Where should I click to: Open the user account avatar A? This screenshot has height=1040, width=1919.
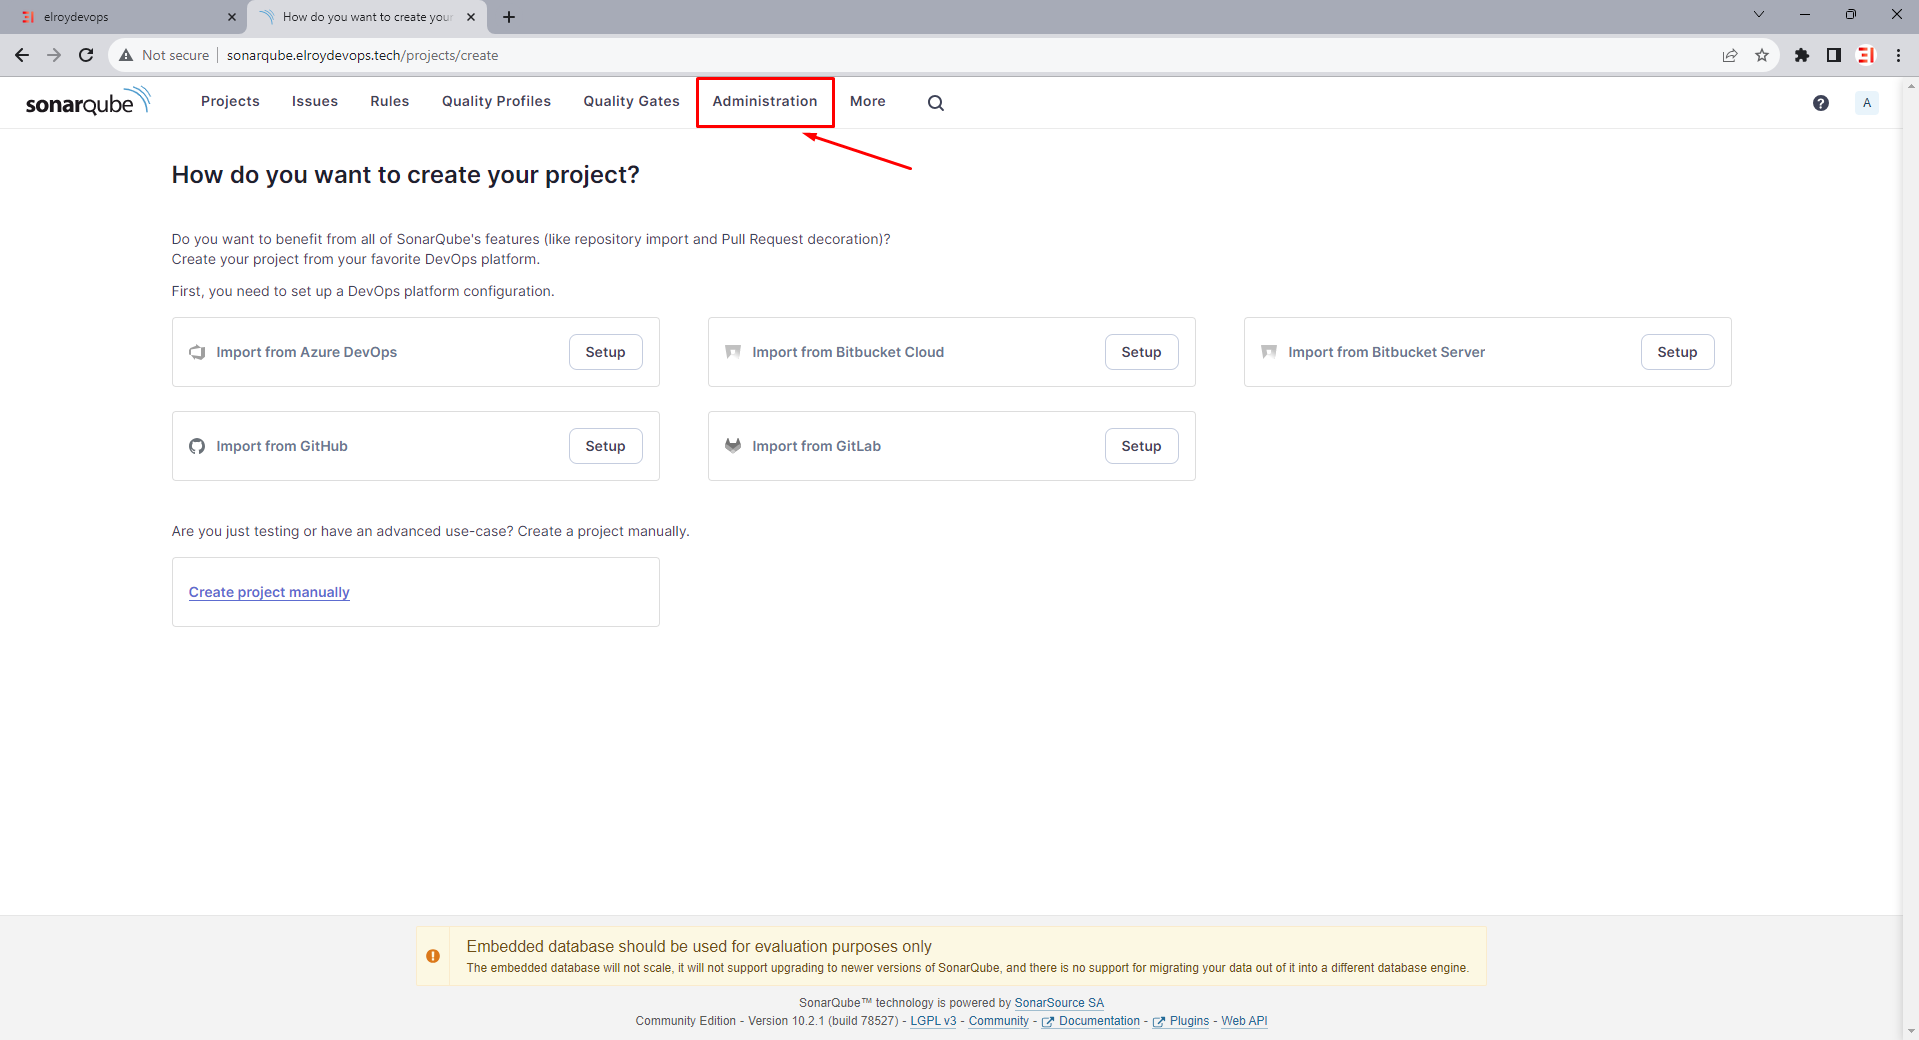tap(1866, 103)
